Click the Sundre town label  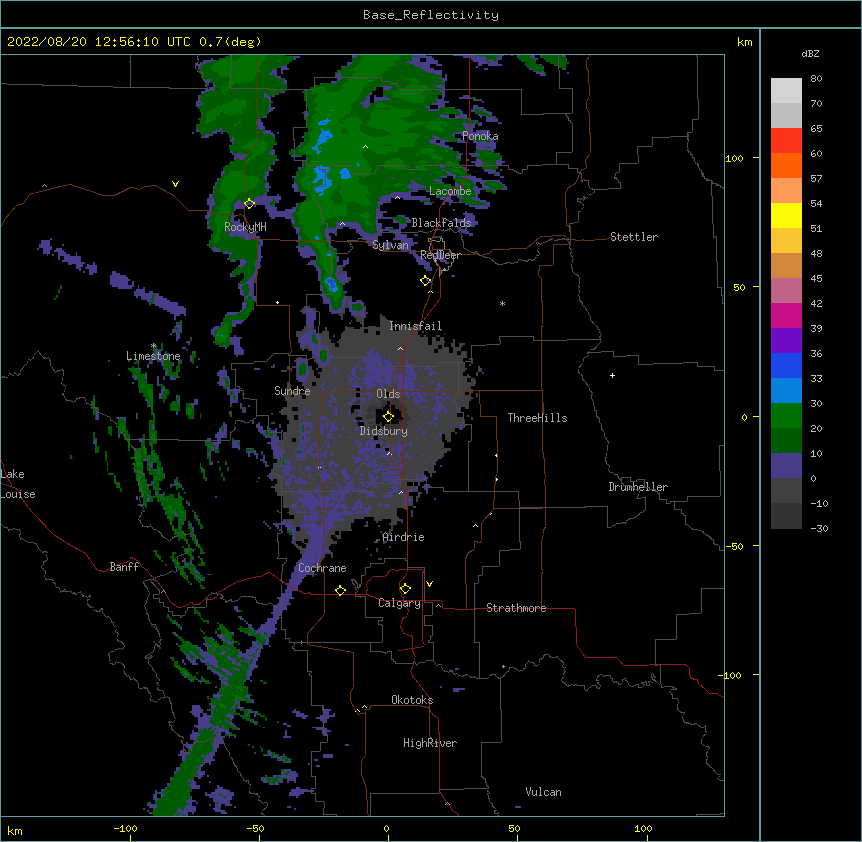[x=292, y=391]
